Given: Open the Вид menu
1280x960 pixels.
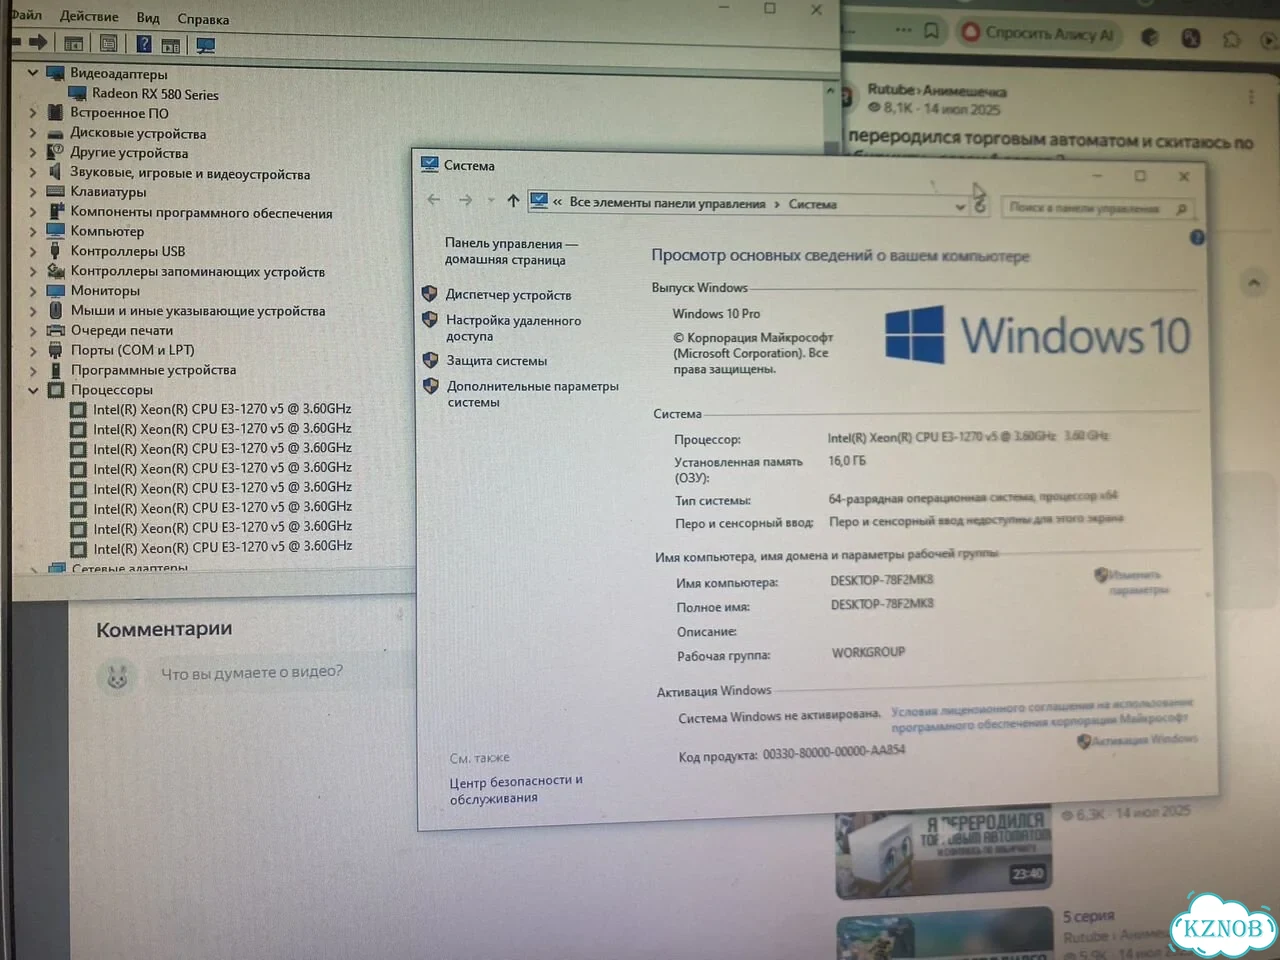Looking at the screenshot, I should pyautogui.click(x=148, y=18).
